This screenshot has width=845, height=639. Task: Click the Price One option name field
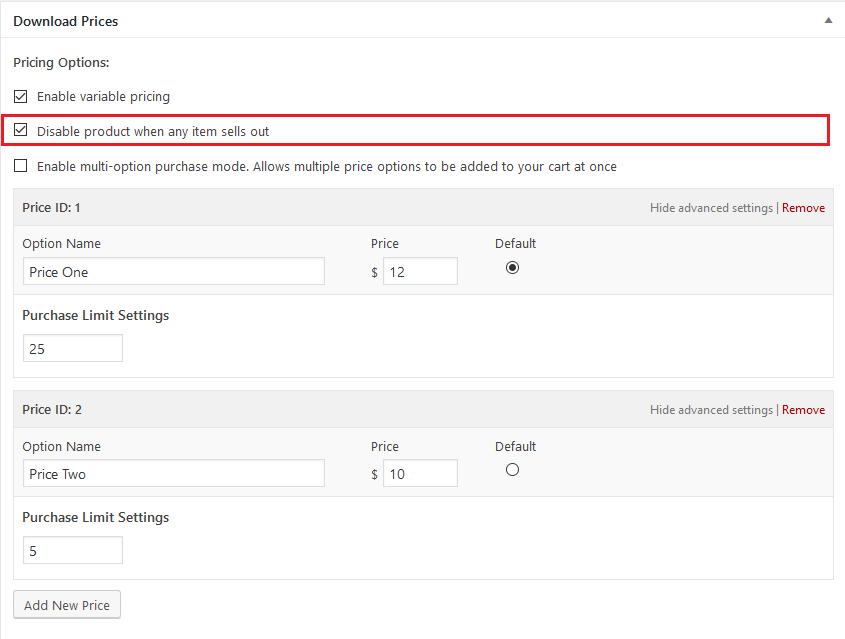point(173,272)
